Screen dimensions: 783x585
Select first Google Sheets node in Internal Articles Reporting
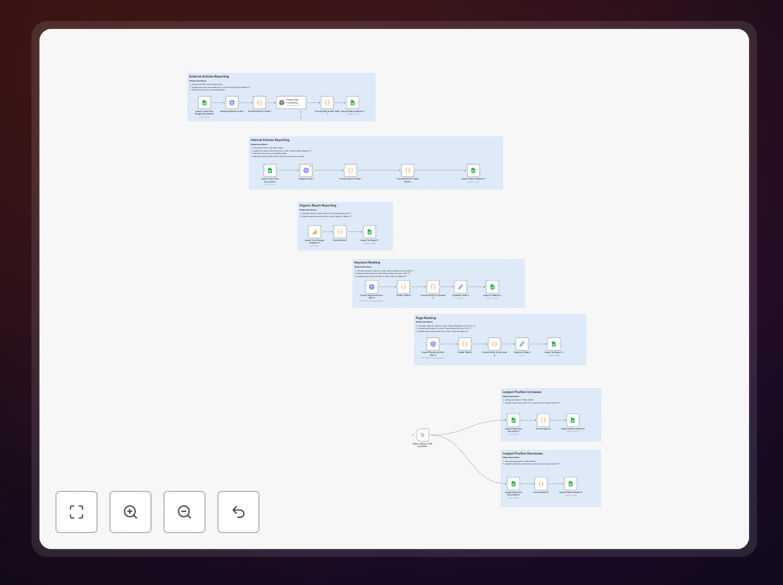(x=270, y=170)
